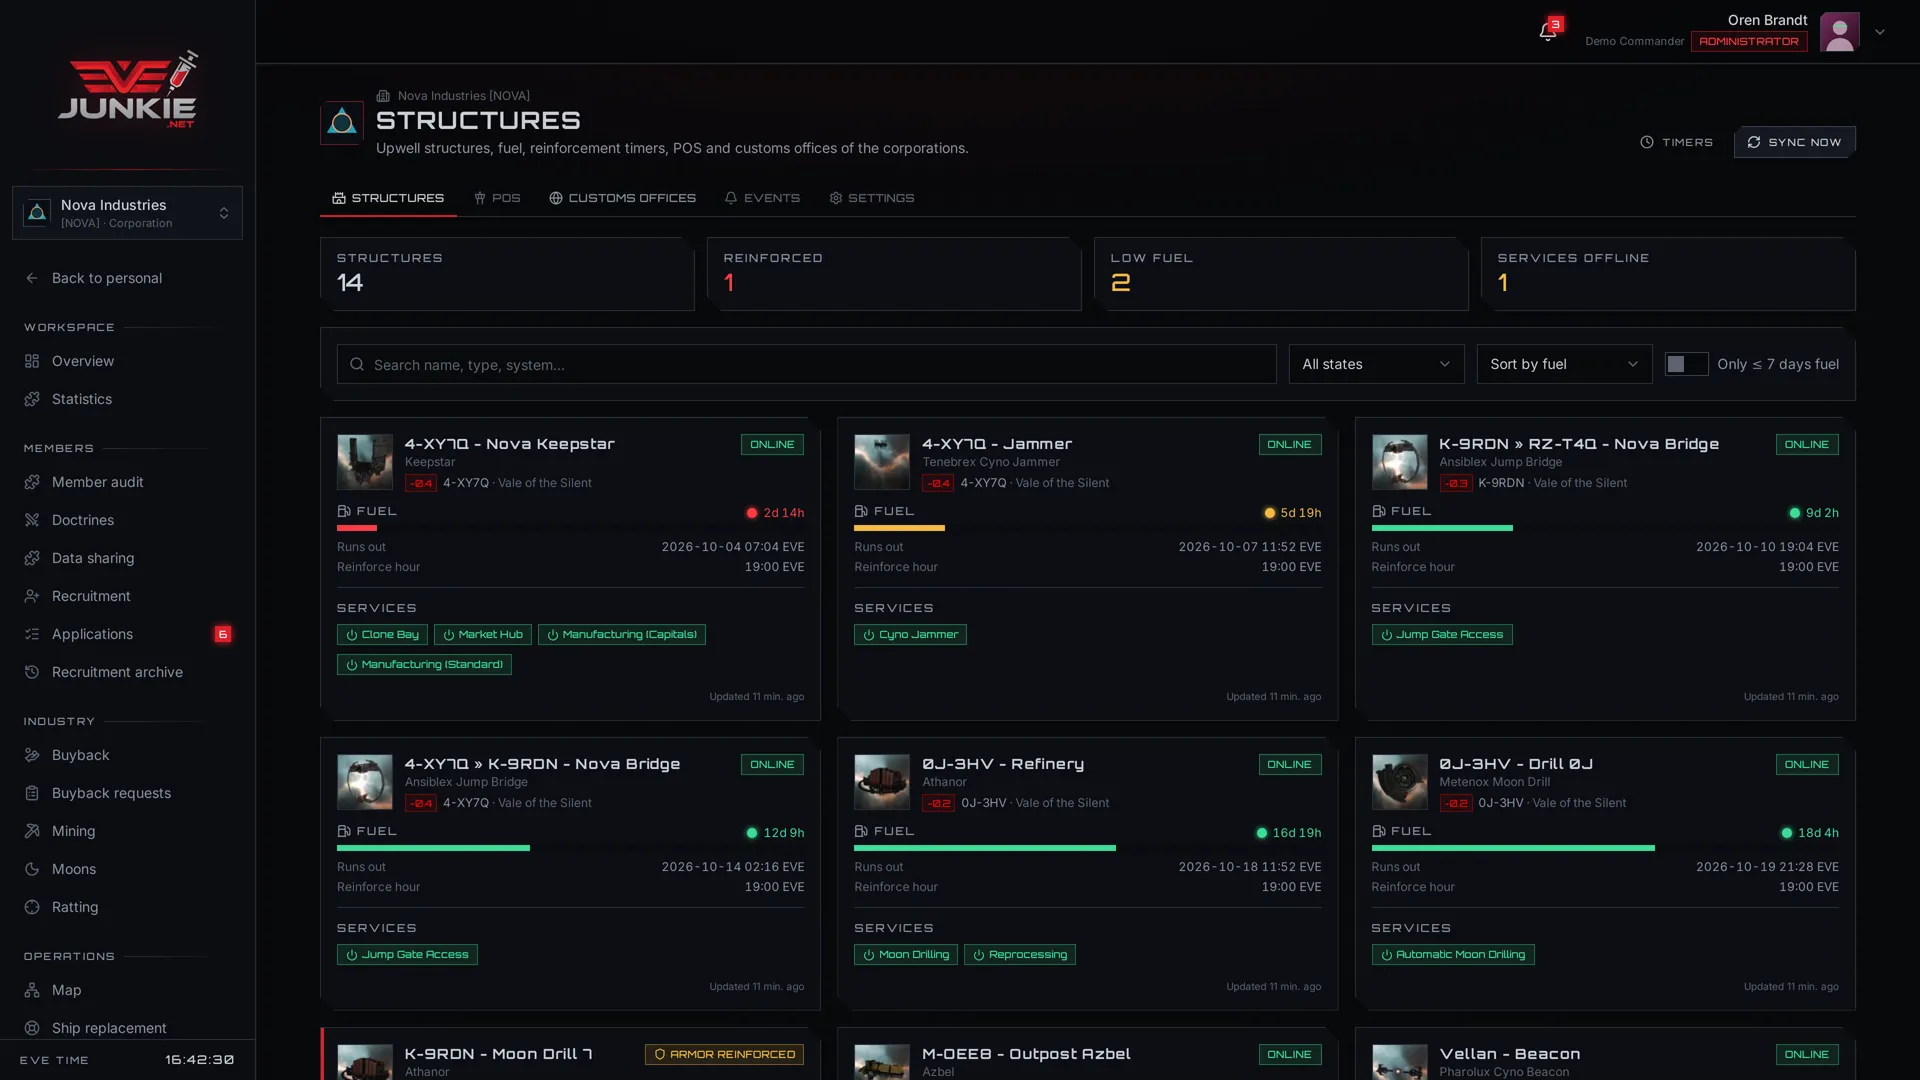Click the Sync Now button
This screenshot has height=1080, width=1920.
coord(1794,142)
